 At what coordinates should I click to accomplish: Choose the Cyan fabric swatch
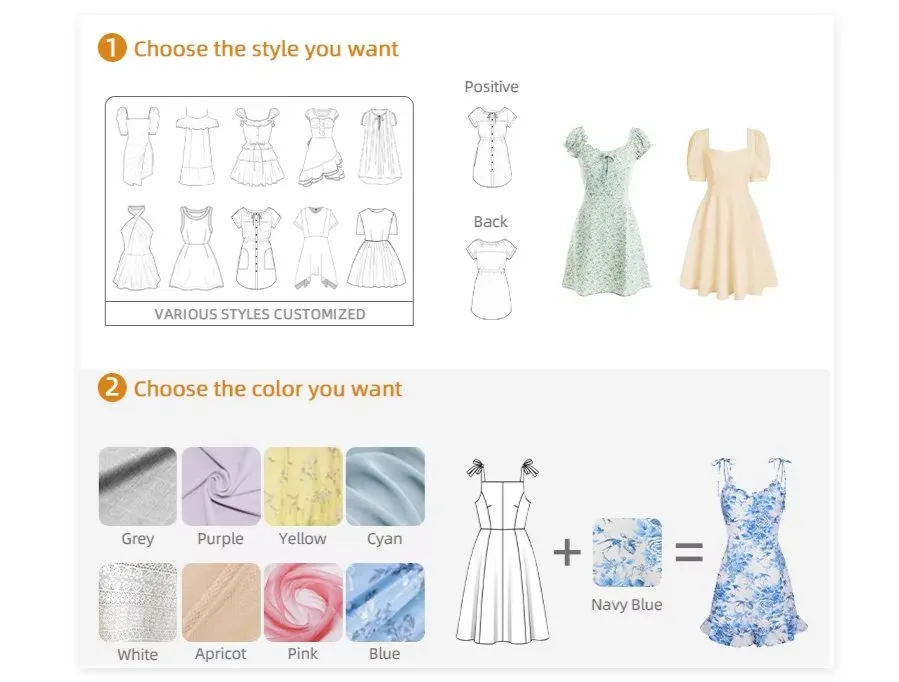pyautogui.click(x=385, y=486)
